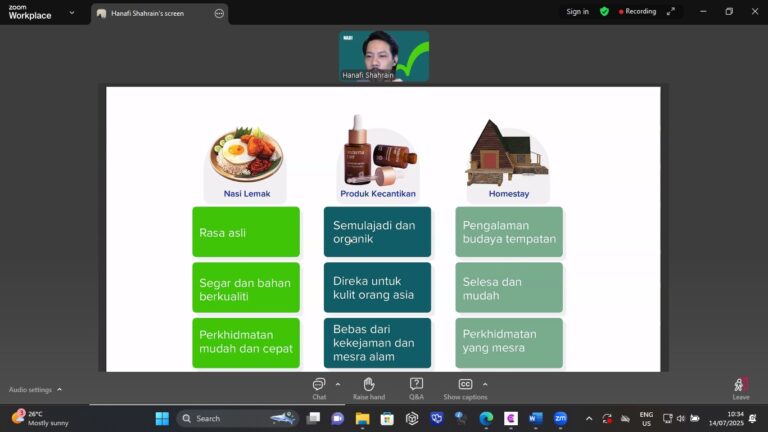
Task: Open Zoom from the Windows taskbar
Action: 560,418
